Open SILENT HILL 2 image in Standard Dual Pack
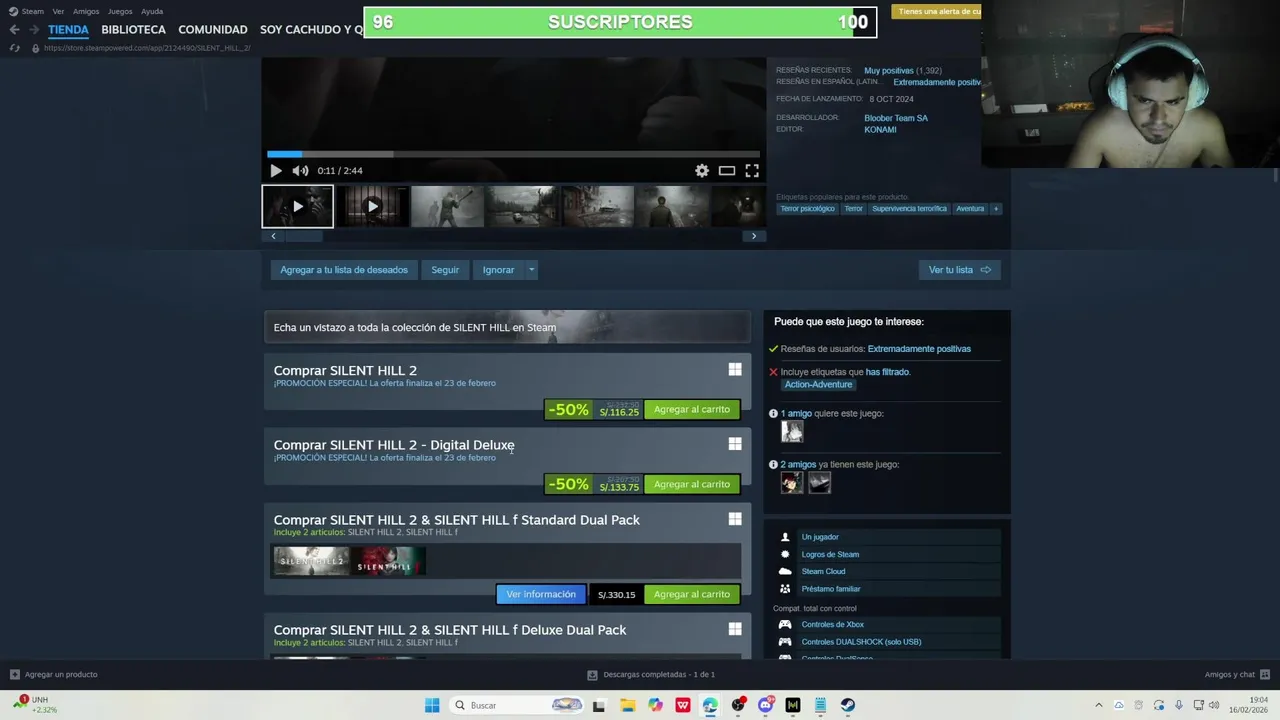Image resolution: width=1280 pixels, height=720 pixels. pos(312,561)
